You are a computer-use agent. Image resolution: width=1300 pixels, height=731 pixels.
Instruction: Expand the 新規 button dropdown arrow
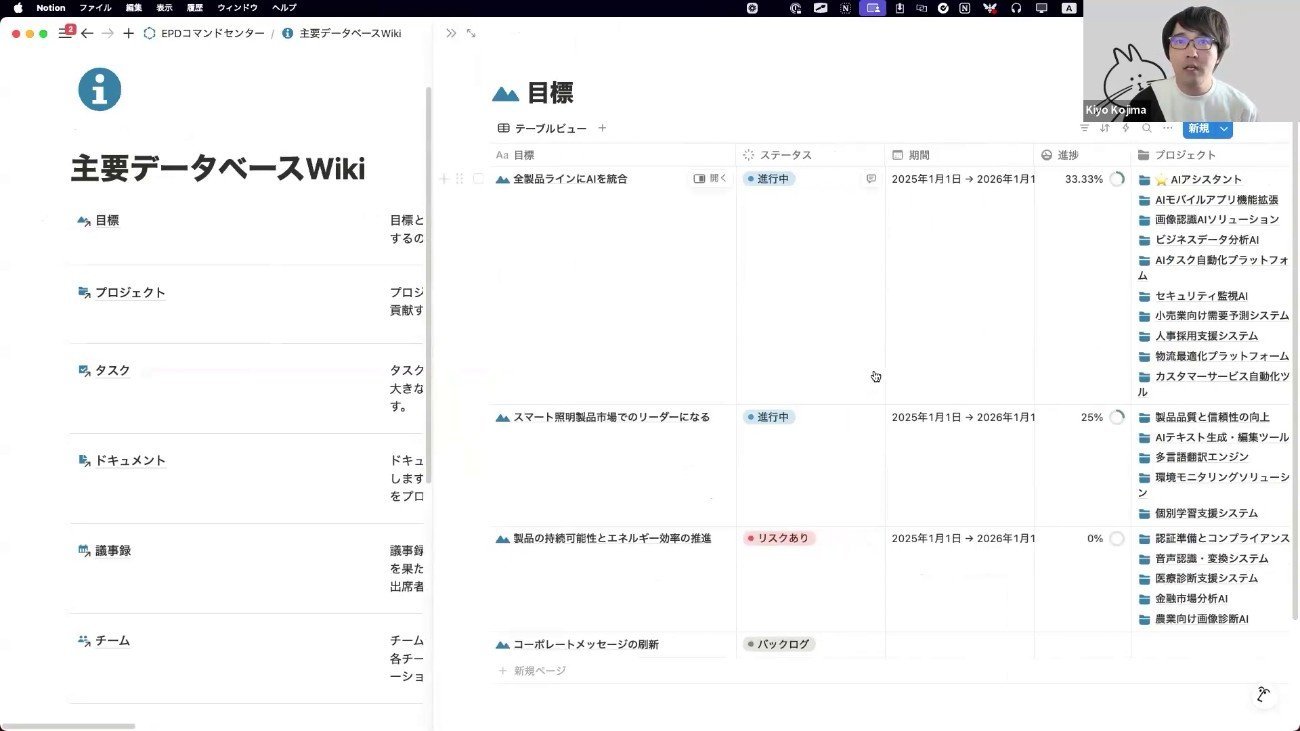tap(1224, 128)
